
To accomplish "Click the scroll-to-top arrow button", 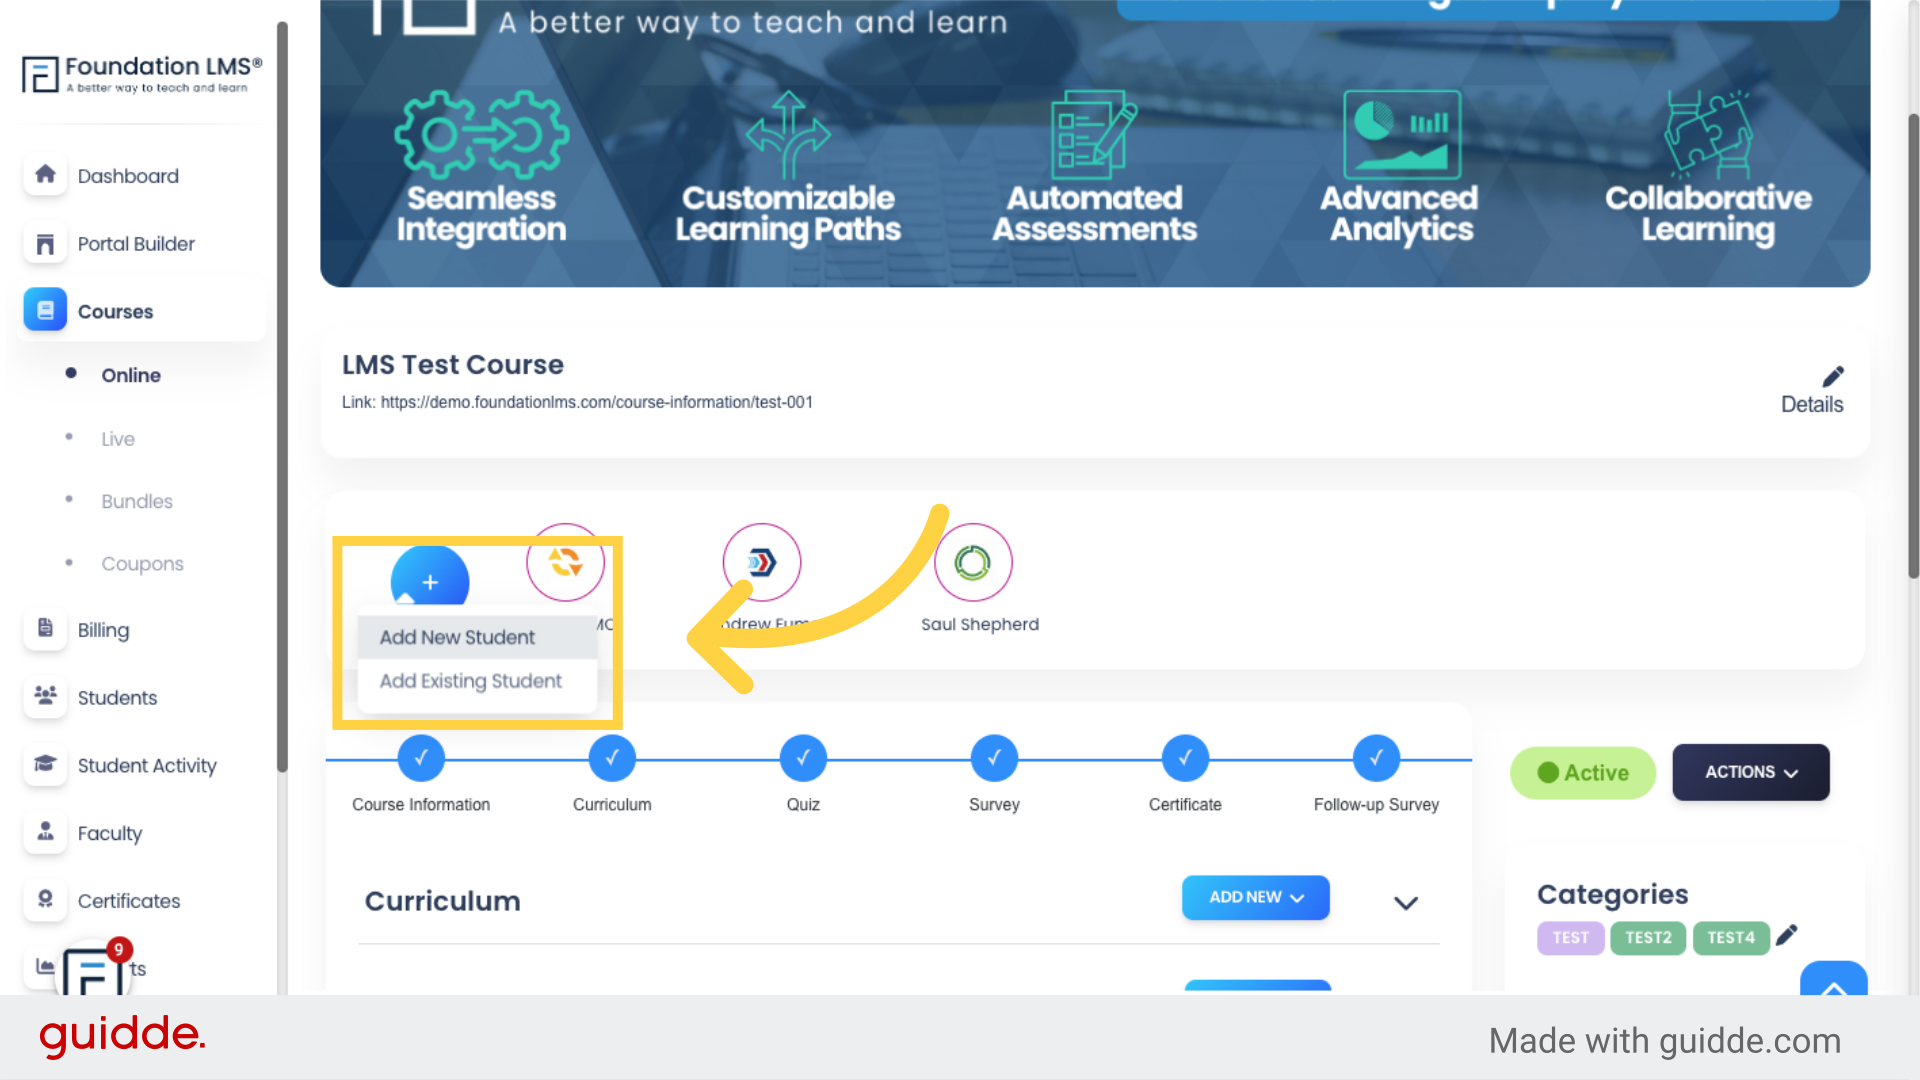I will point(1834,979).
